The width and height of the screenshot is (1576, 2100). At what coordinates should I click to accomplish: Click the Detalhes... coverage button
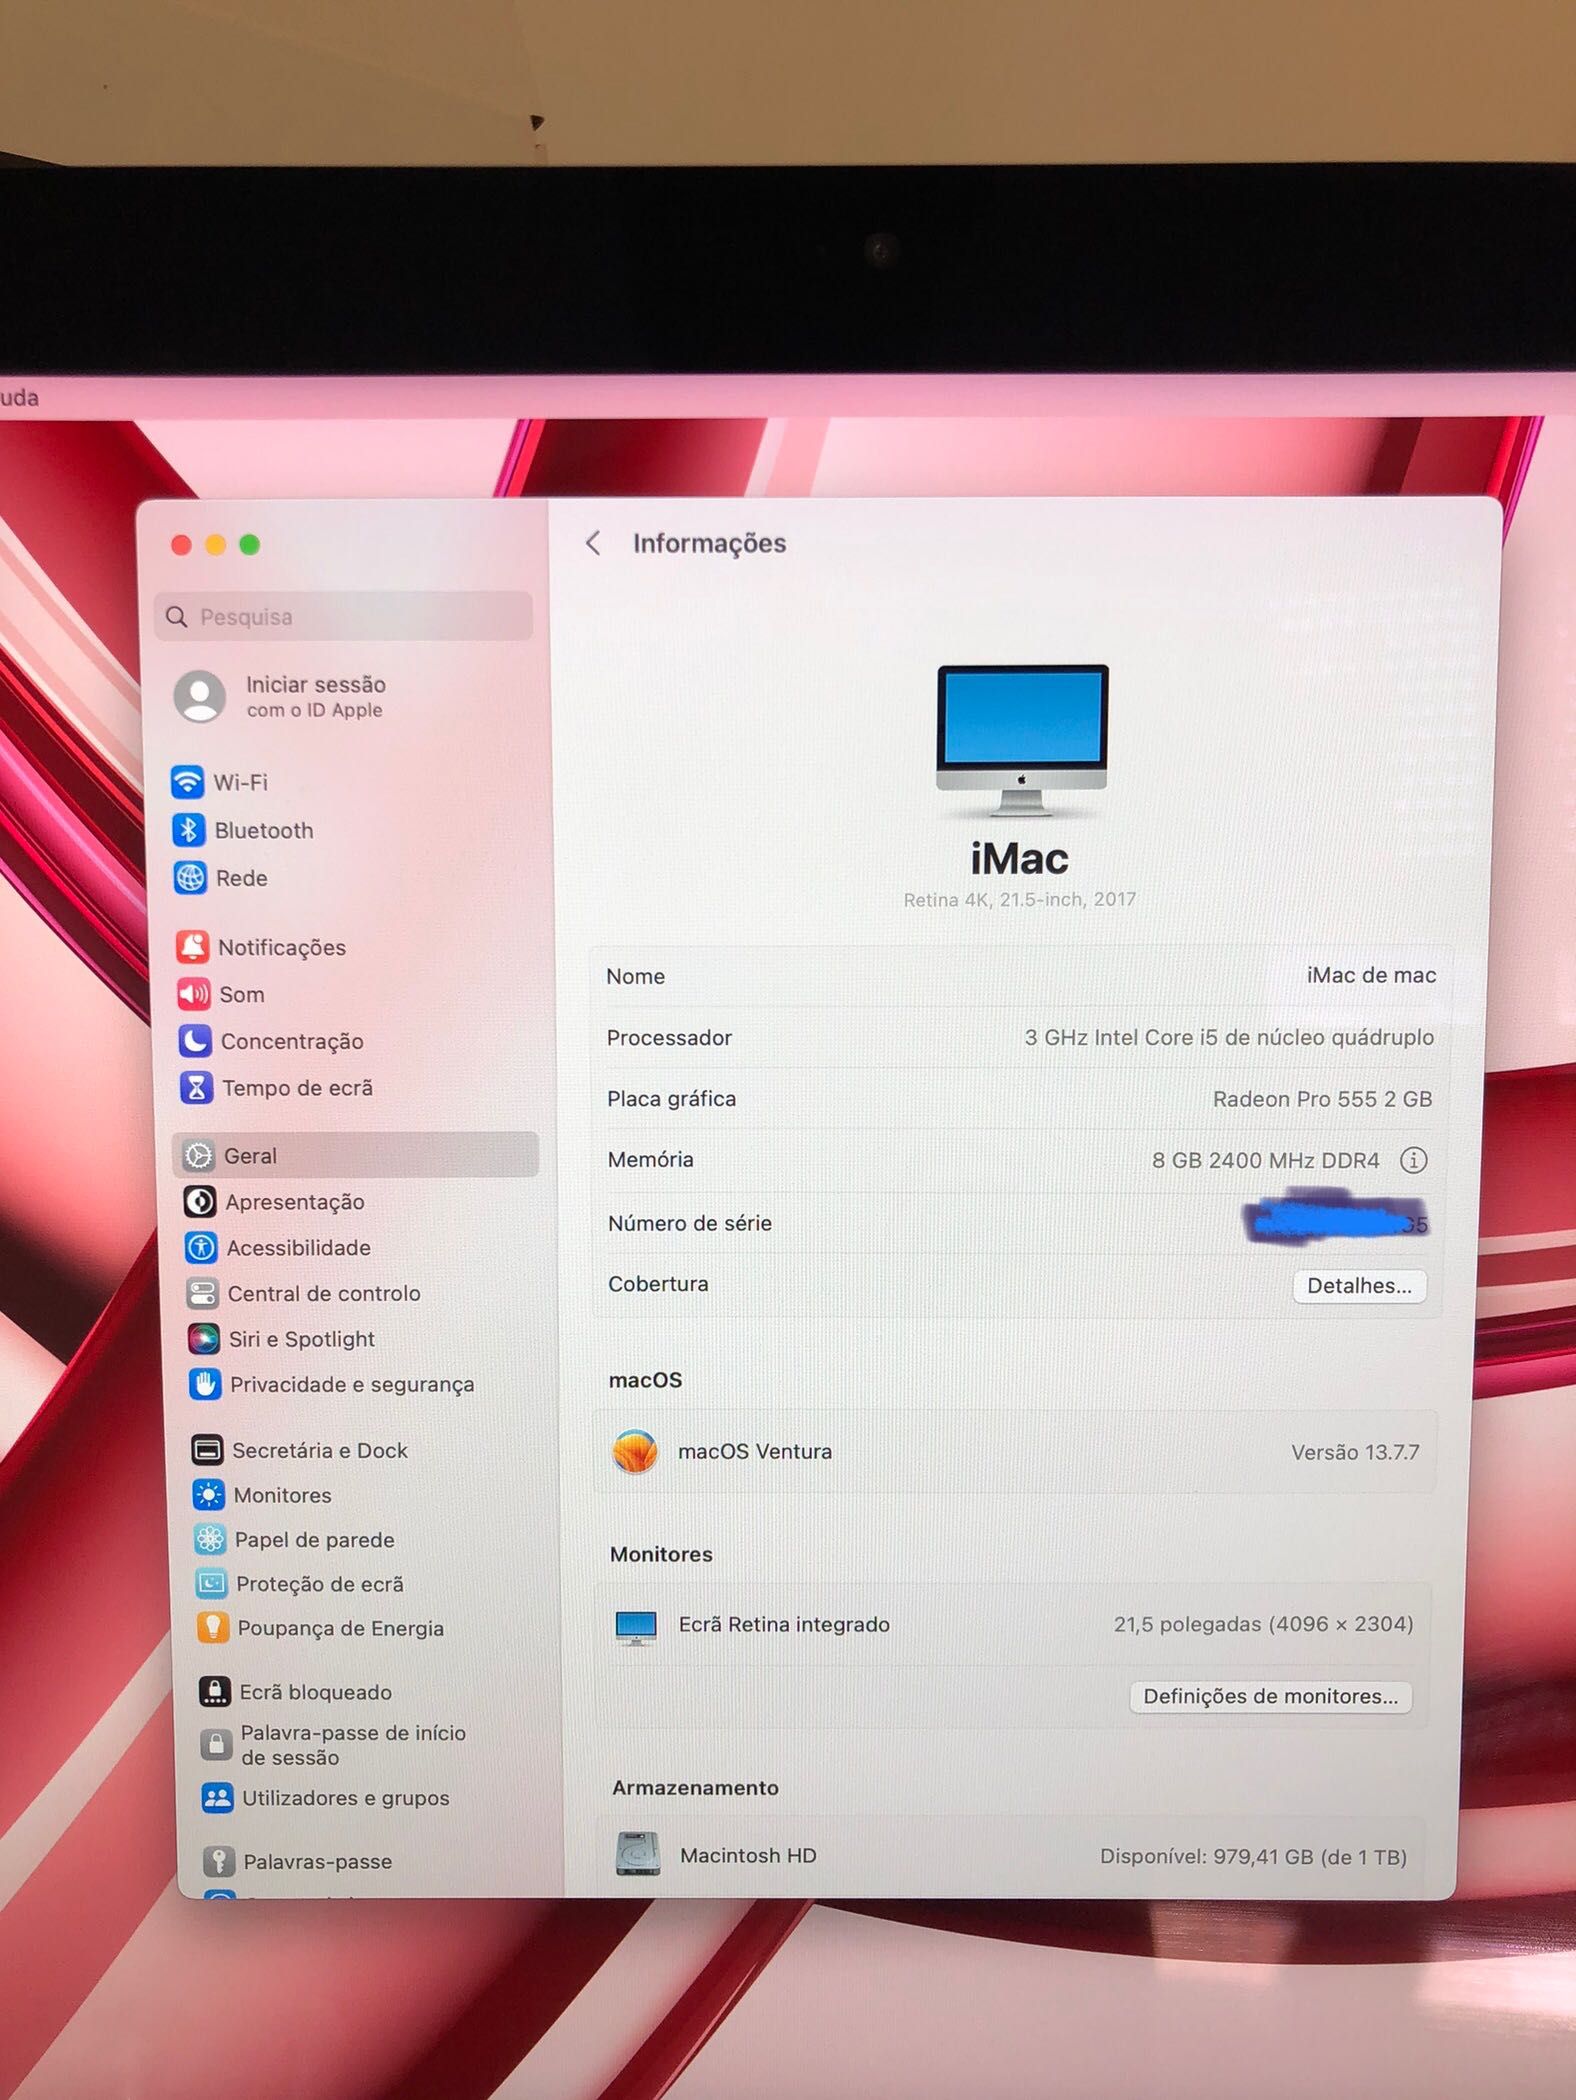click(x=1359, y=1286)
